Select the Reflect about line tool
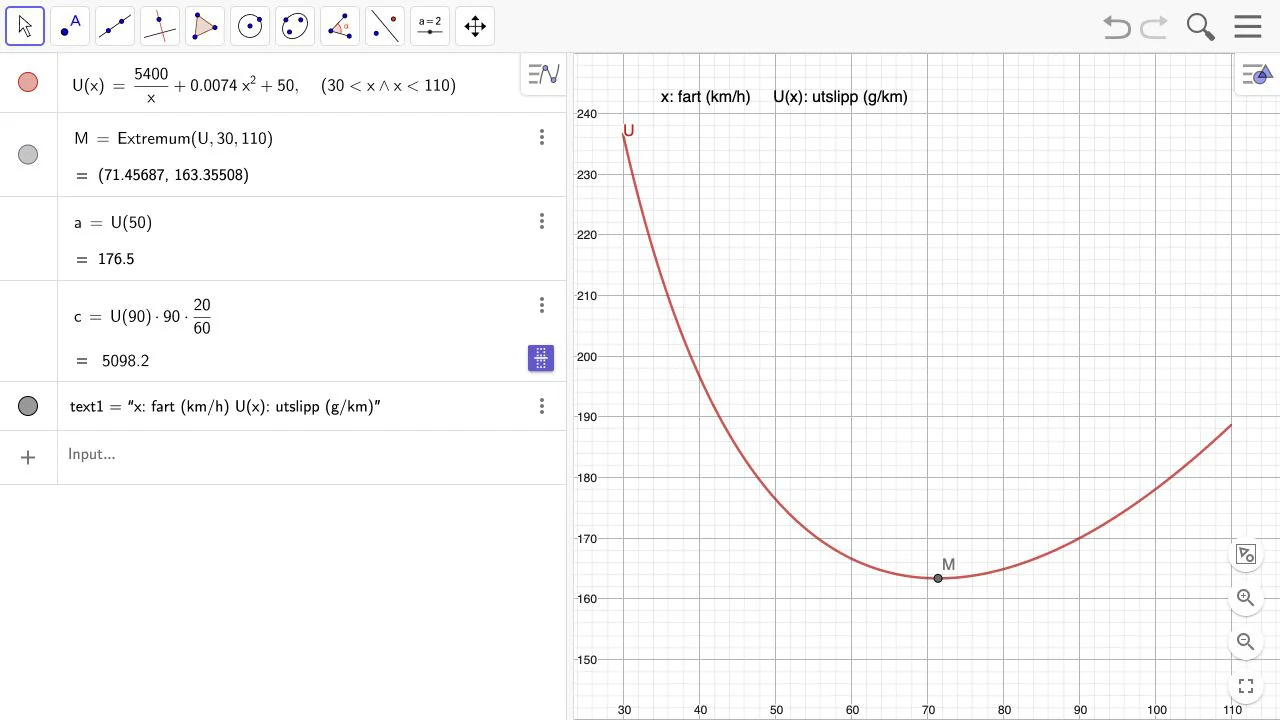Viewport: 1280px width, 720px height. (385, 26)
